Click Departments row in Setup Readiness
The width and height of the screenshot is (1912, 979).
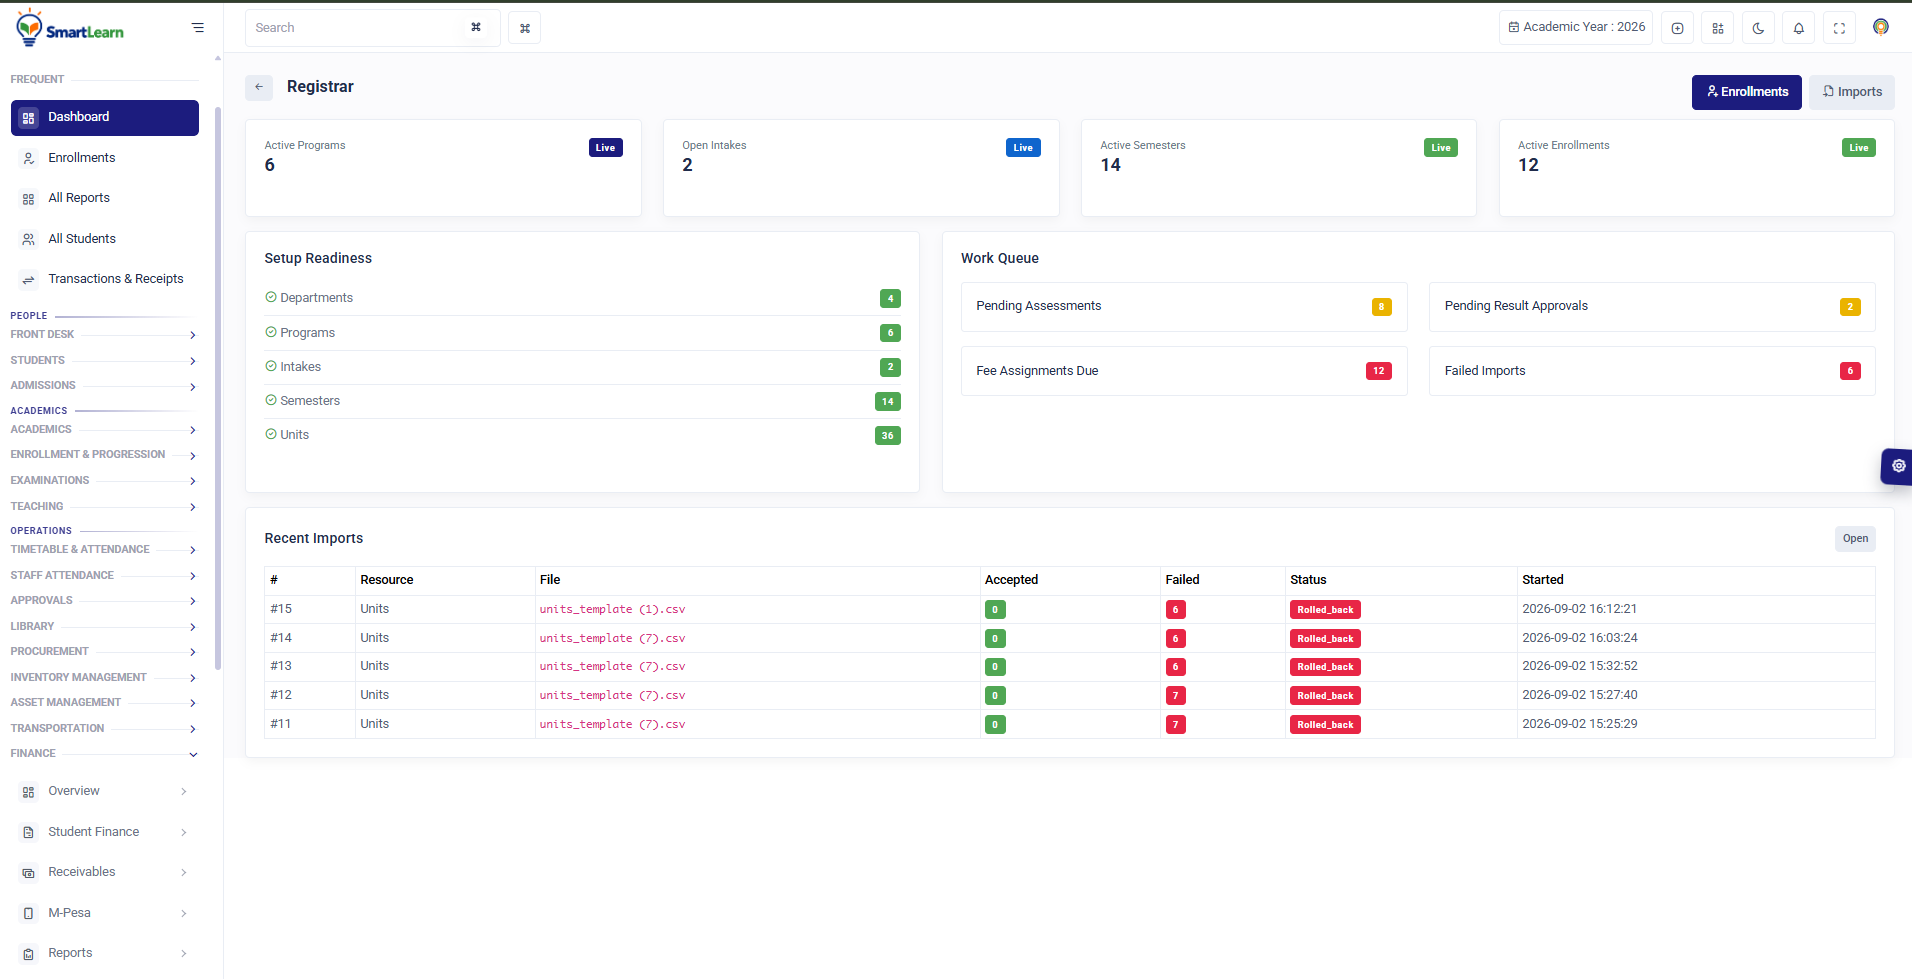click(x=582, y=298)
